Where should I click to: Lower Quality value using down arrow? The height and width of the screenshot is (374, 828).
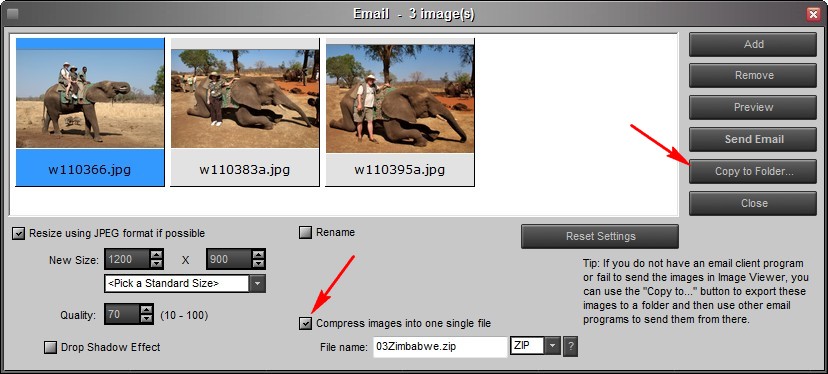pos(146,319)
